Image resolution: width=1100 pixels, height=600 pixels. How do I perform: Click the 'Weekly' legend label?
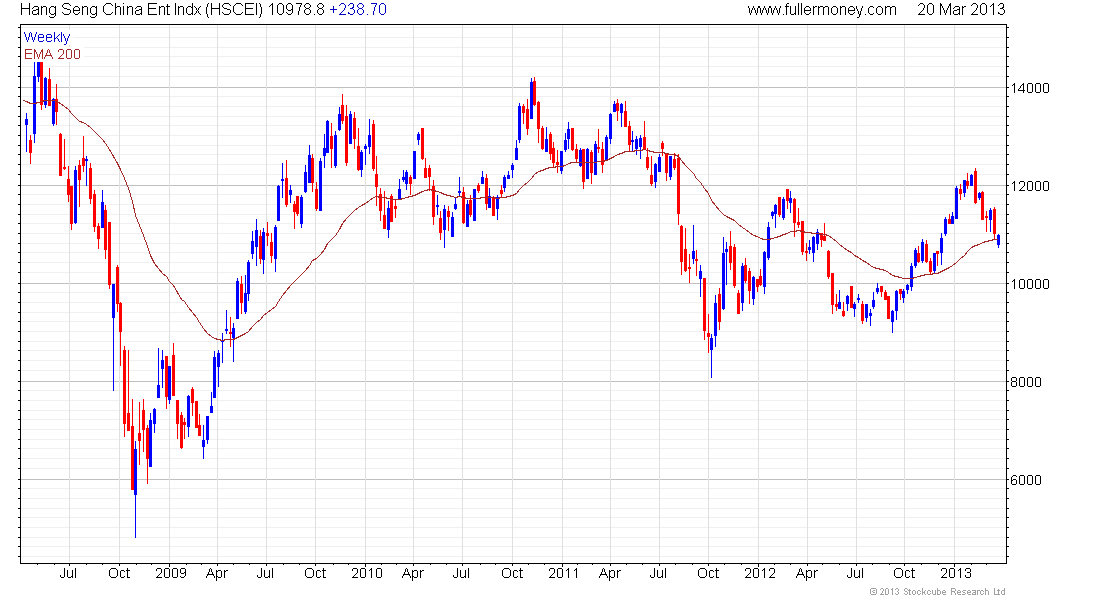47,37
